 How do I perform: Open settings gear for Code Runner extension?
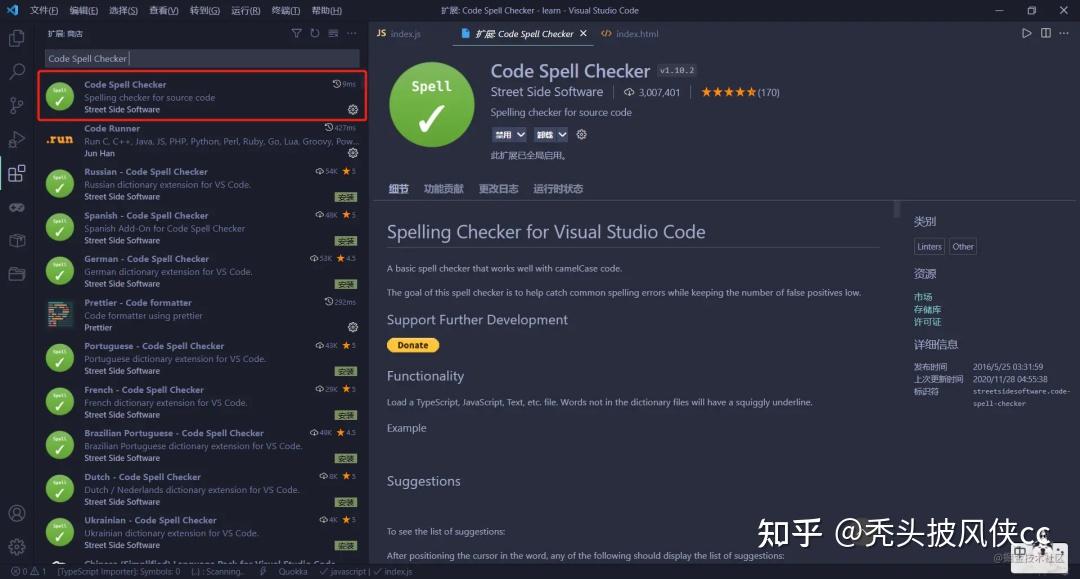pos(353,153)
